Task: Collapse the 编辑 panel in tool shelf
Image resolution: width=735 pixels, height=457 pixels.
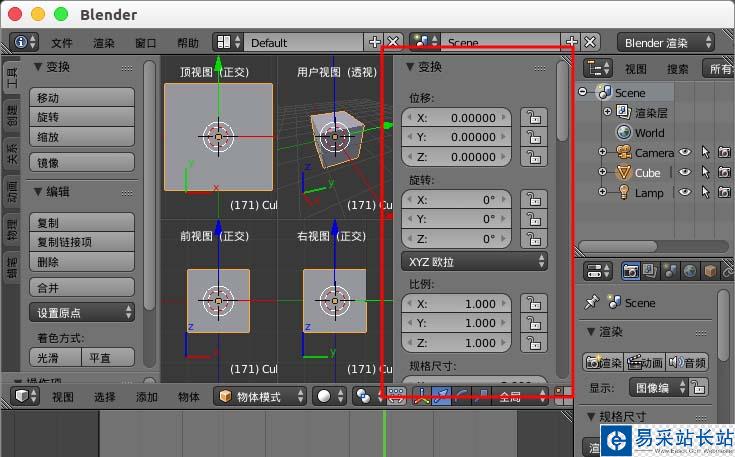Action: click(38, 191)
